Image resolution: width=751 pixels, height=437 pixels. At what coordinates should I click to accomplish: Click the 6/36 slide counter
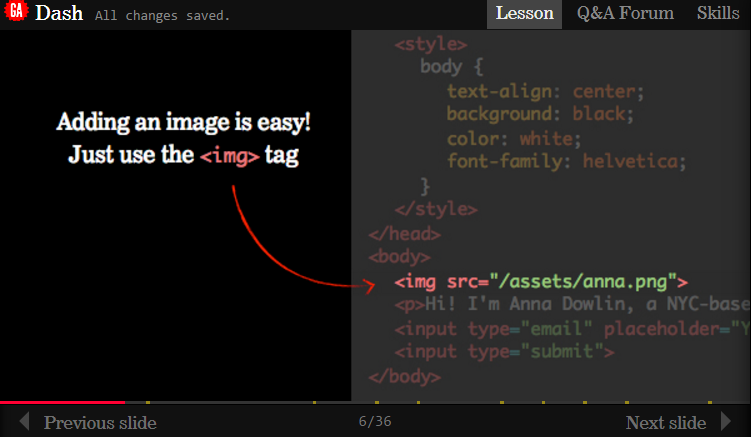click(x=375, y=421)
